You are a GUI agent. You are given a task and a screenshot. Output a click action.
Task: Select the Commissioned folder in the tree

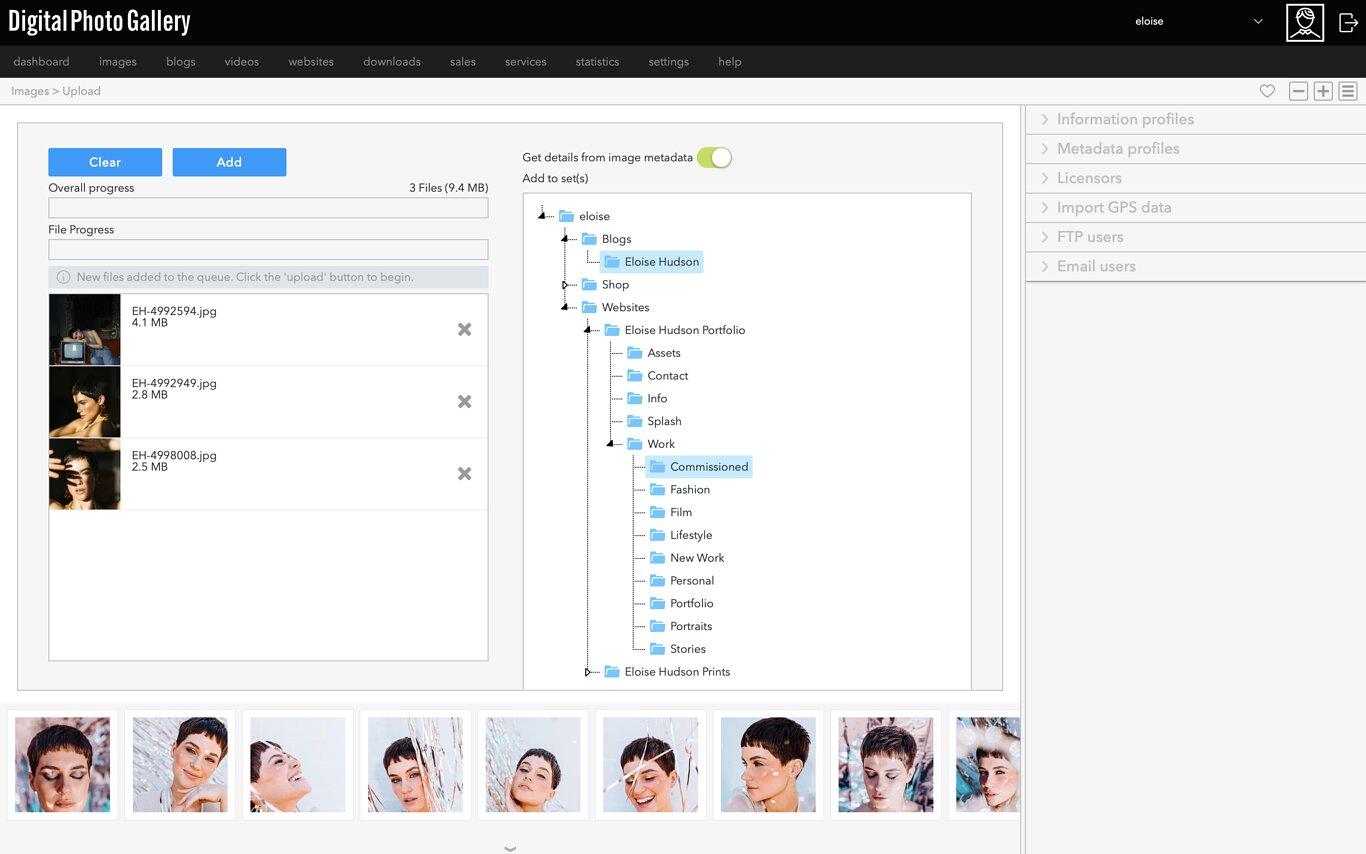point(708,467)
